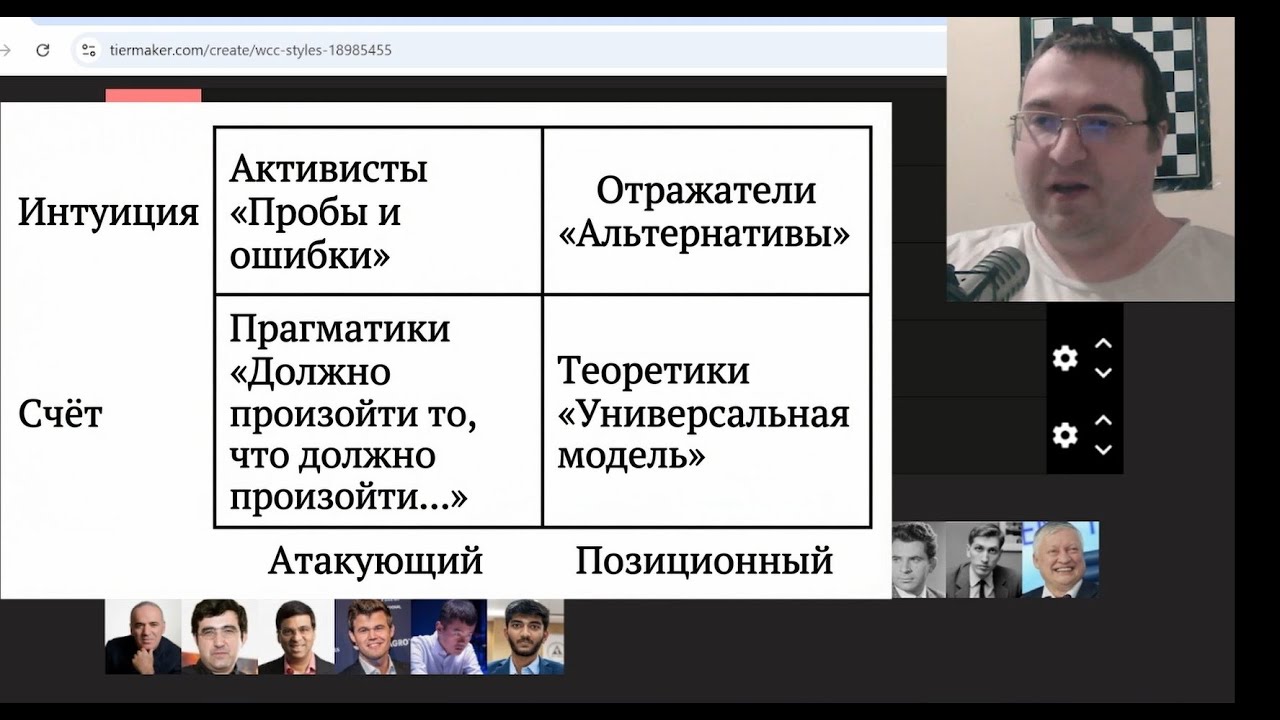Select thumbnail of bearded young man in blue jacket

click(x=525, y=637)
